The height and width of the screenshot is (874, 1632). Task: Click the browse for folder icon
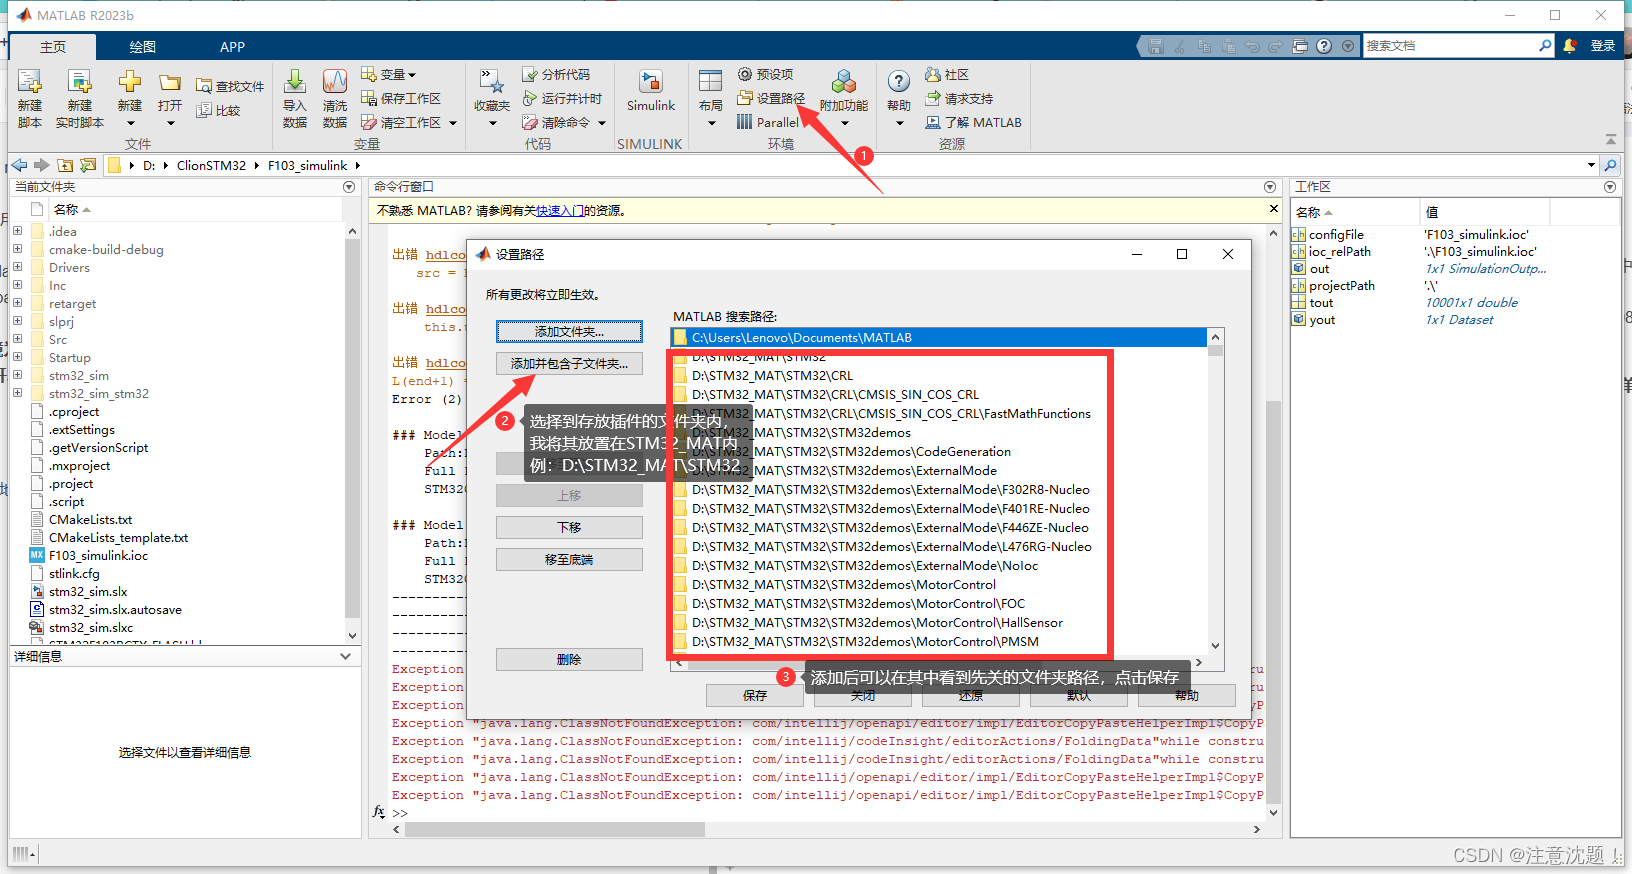[x=88, y=165]
